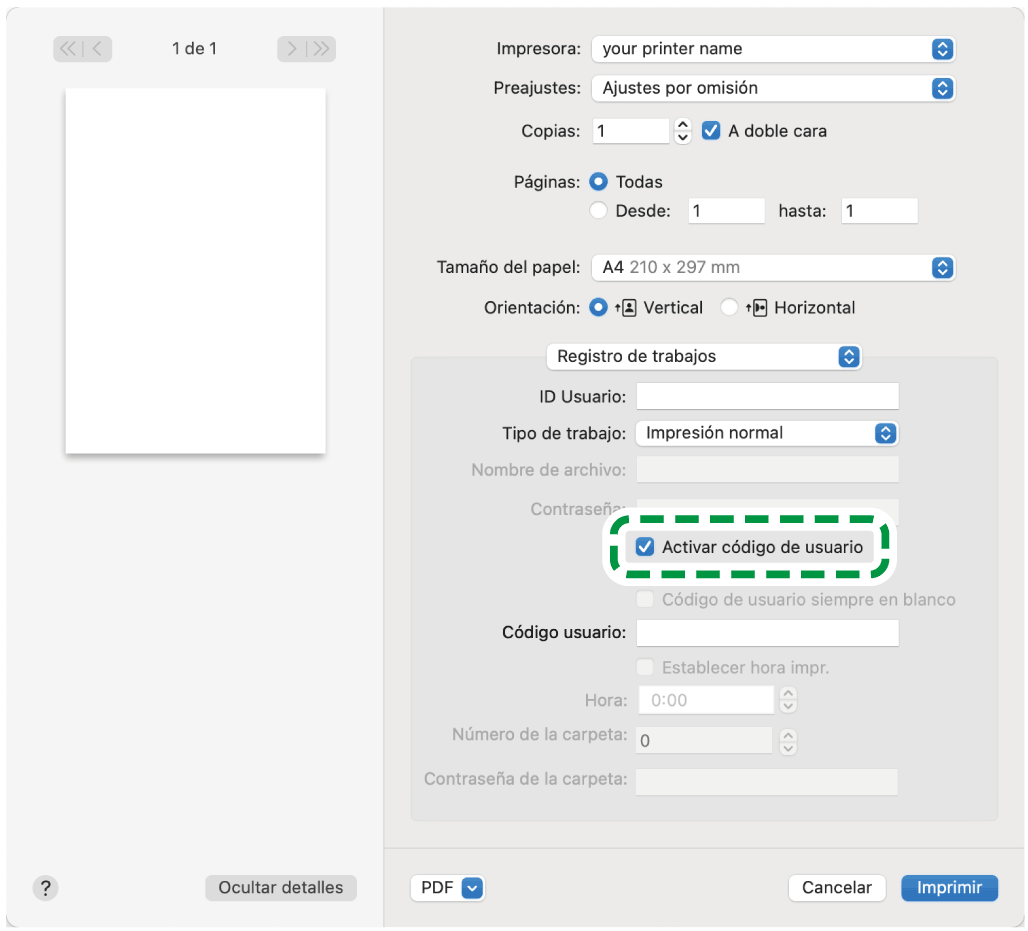This screenshot has height=931, width=1028.
Task: Open the Tamaño del papel dropdown
Action: click(772, 268)
